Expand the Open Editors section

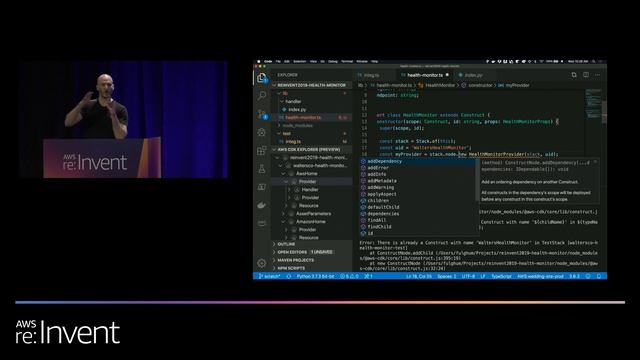click(312, 252)
